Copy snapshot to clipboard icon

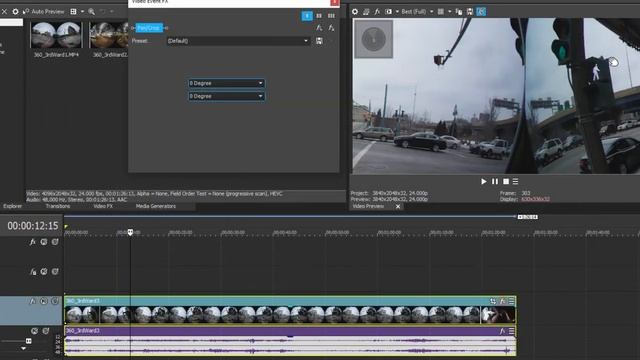tap(459, 11)
